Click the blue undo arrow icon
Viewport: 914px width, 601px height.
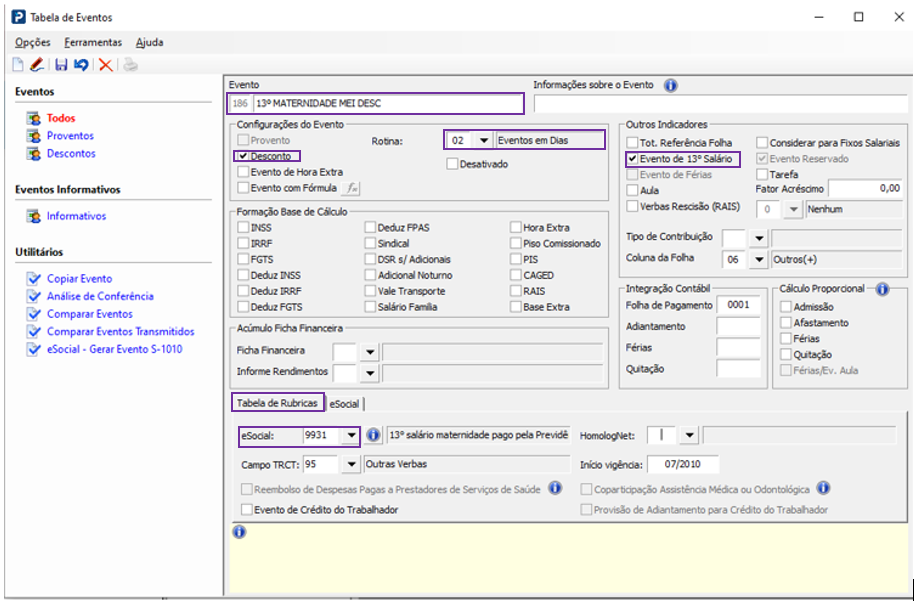pyautogui.click(x=81, y=65)
